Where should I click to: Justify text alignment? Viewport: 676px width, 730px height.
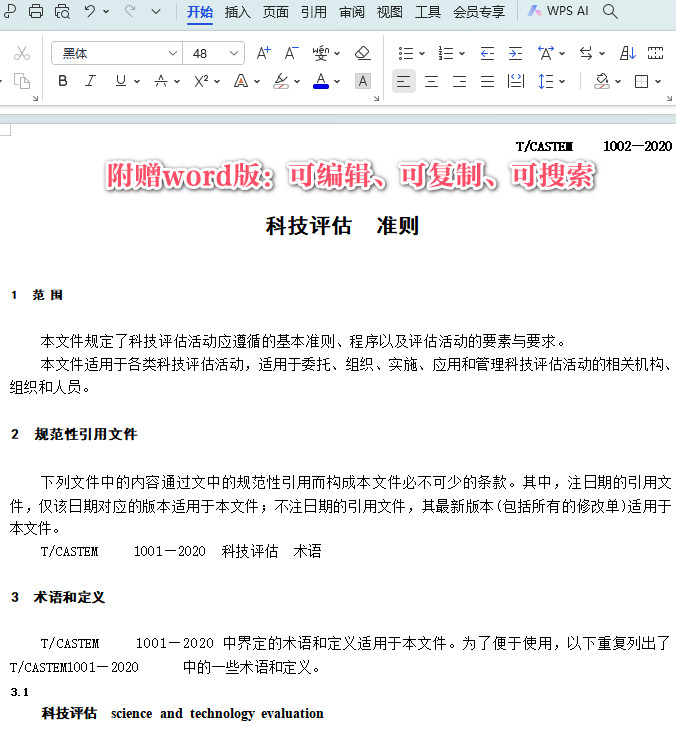point(487,81)
